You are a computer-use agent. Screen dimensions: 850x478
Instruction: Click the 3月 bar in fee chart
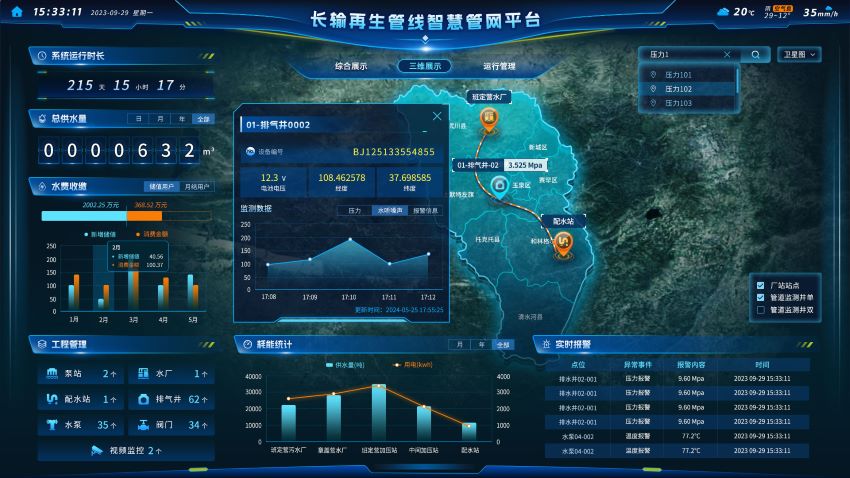[x=133, y=289]
